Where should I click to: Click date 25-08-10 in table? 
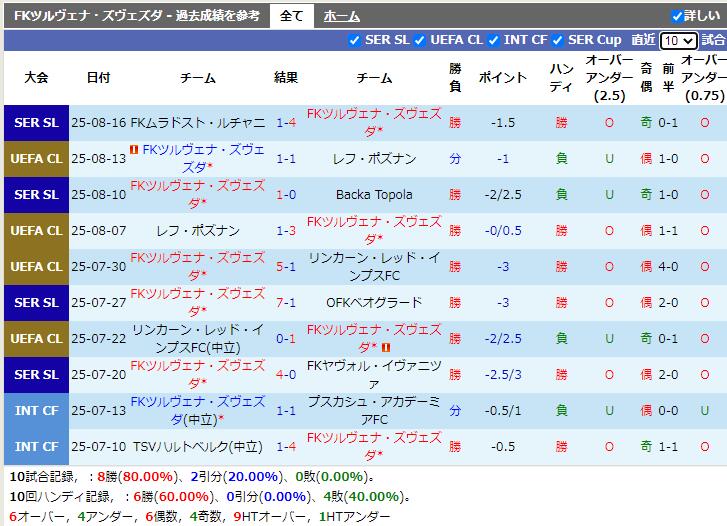99,194
